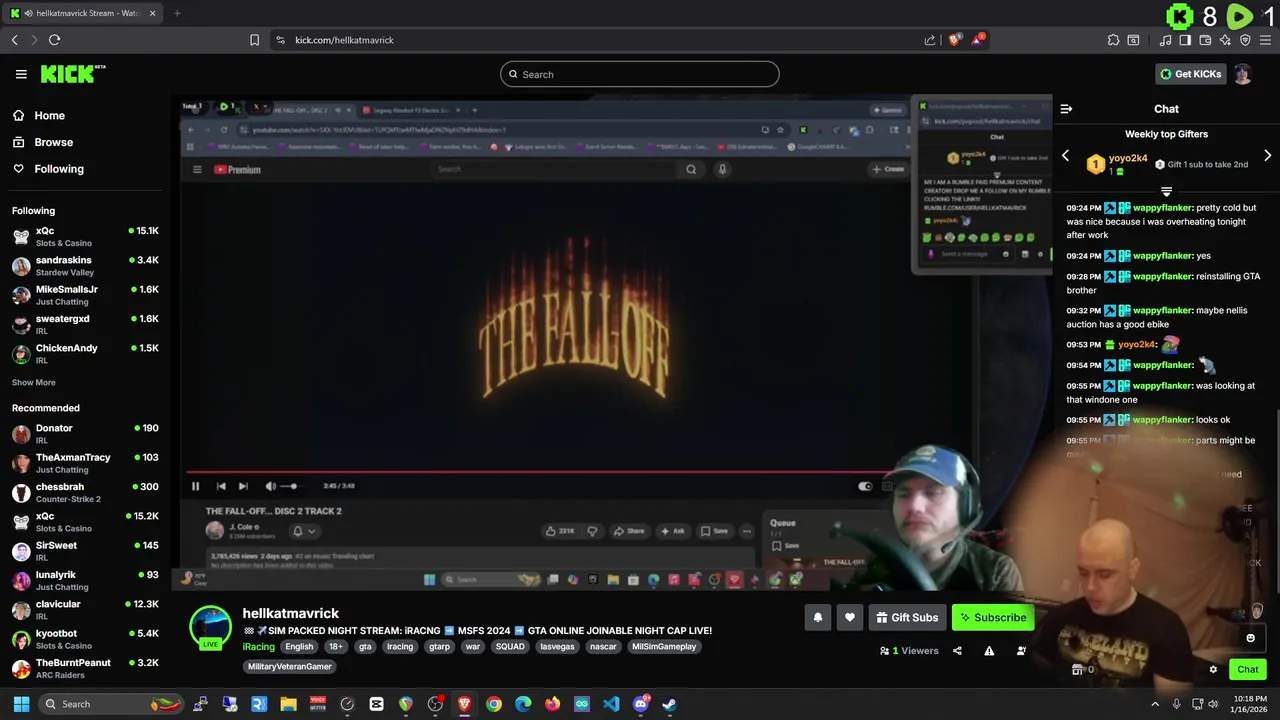This screenshot has height=720, width=1280.
Task: Open sweatergxd channel in sidebar
Action: pyautogui.click(x=85, y=324)
